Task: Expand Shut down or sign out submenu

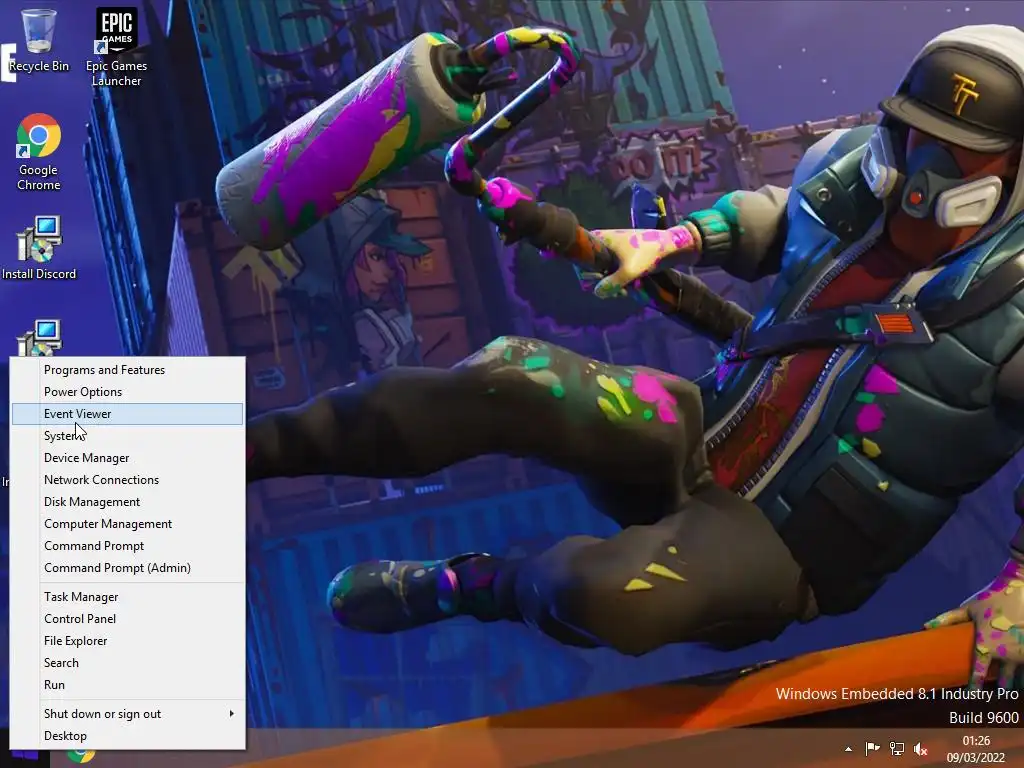Action: (x=127, y=714)
